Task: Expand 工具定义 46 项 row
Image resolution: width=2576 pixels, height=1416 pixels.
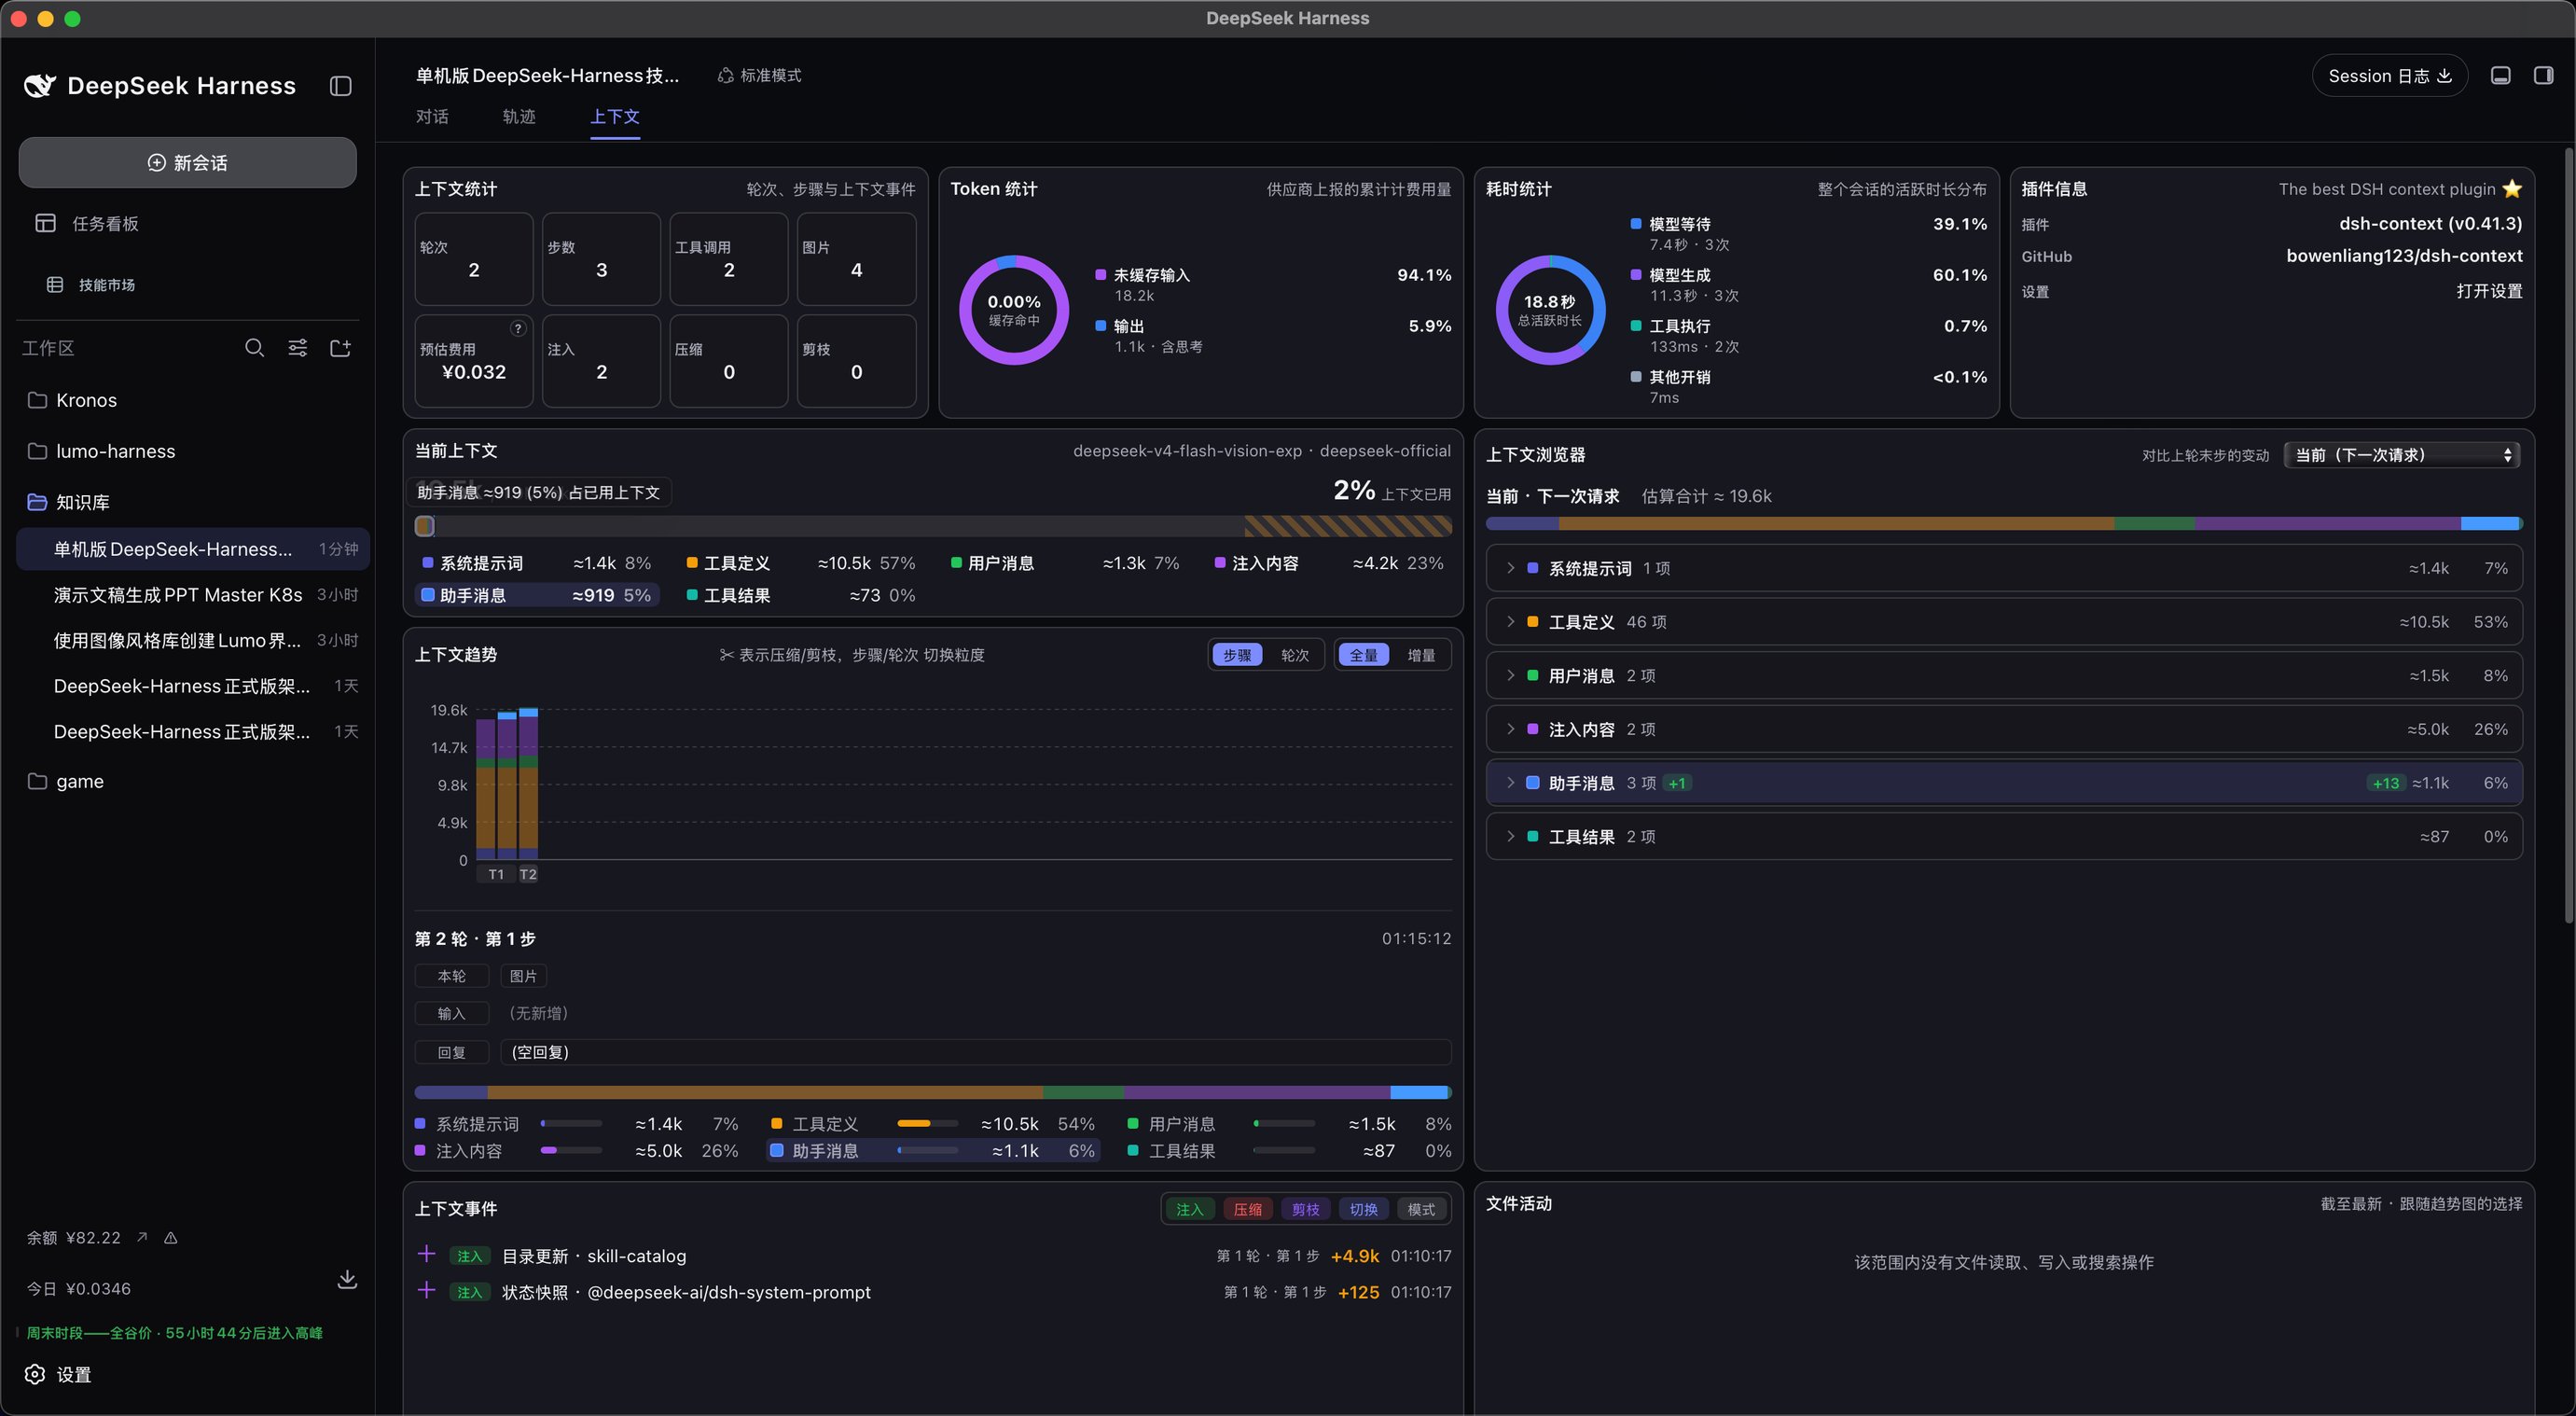Action: click(2004, 622)
